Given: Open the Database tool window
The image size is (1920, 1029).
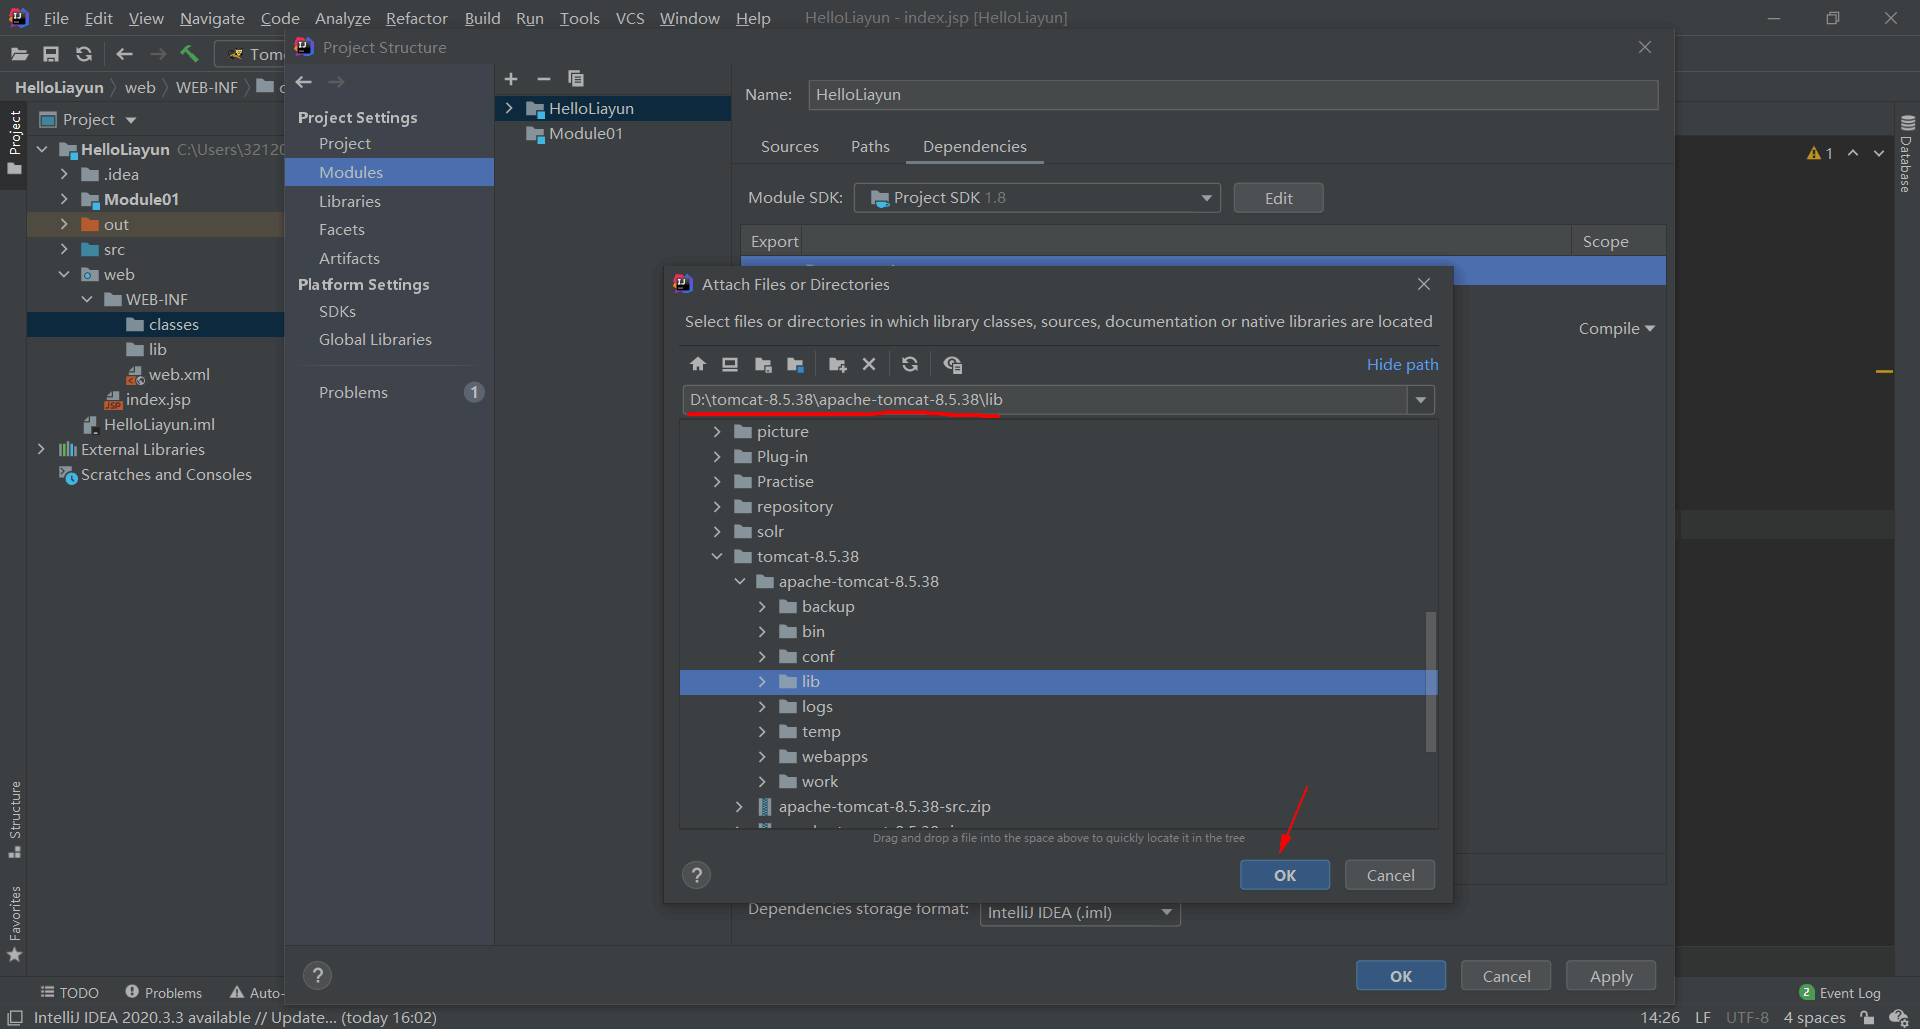Looking at the screenshot, I should [1907, 154].
